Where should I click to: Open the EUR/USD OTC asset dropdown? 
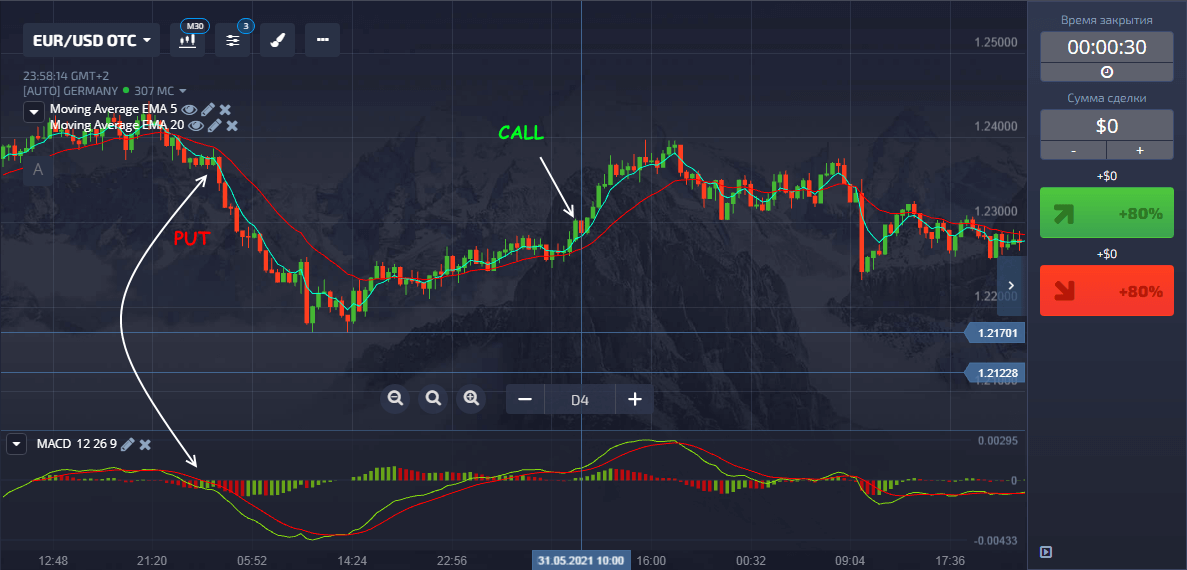(91, 40)
